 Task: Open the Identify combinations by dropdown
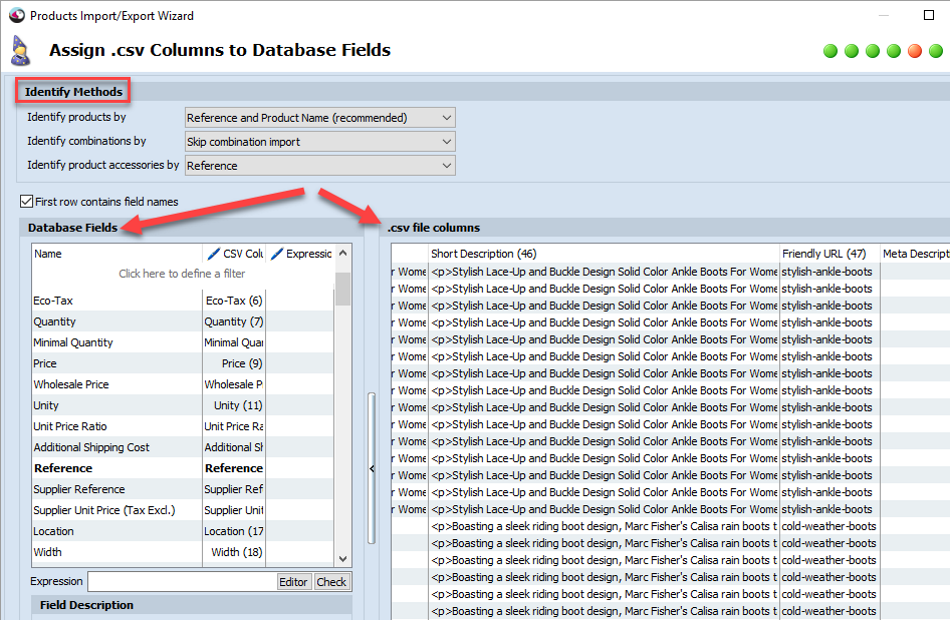coord(320,142)
